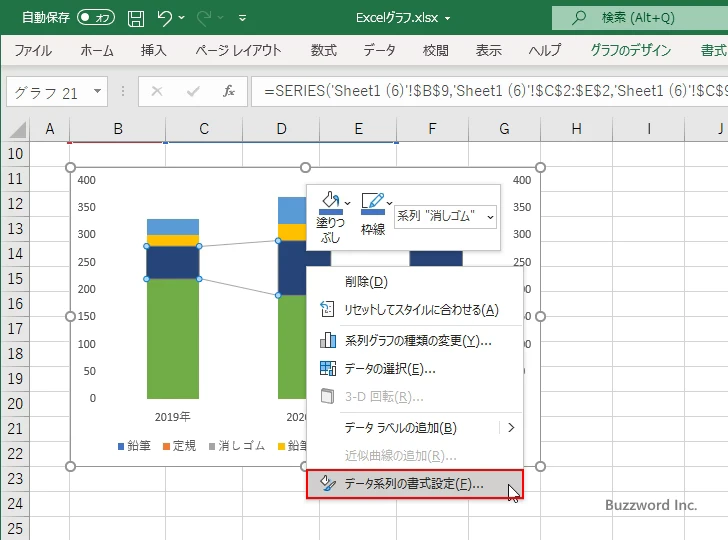
Task: Click the yellow bar segment for 2019年
Action: pos(173,241)
